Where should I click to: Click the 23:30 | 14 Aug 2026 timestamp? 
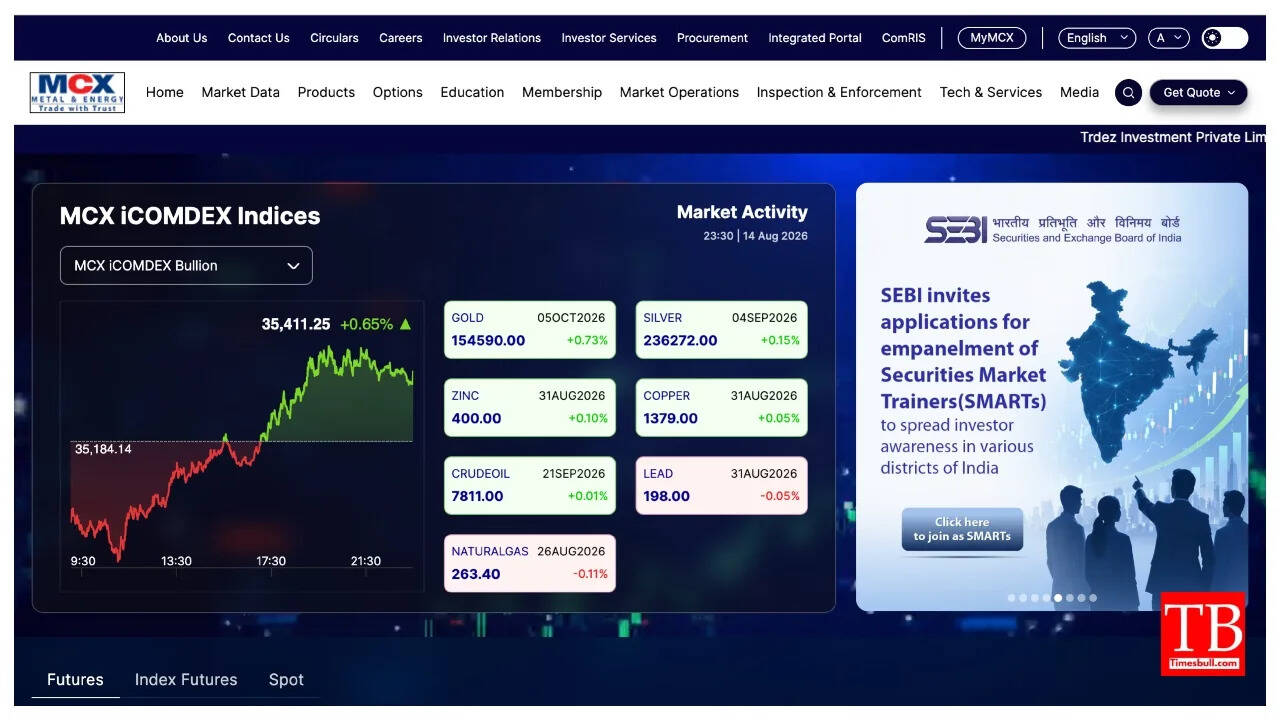pyautogui.click(x=755, y=236)
